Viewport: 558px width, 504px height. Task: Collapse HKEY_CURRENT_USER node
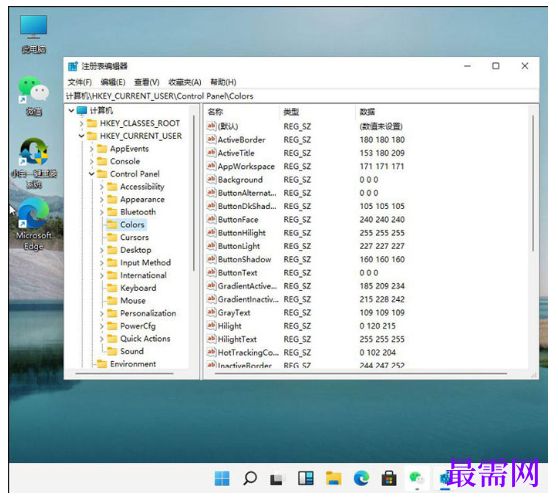(81, 136)
